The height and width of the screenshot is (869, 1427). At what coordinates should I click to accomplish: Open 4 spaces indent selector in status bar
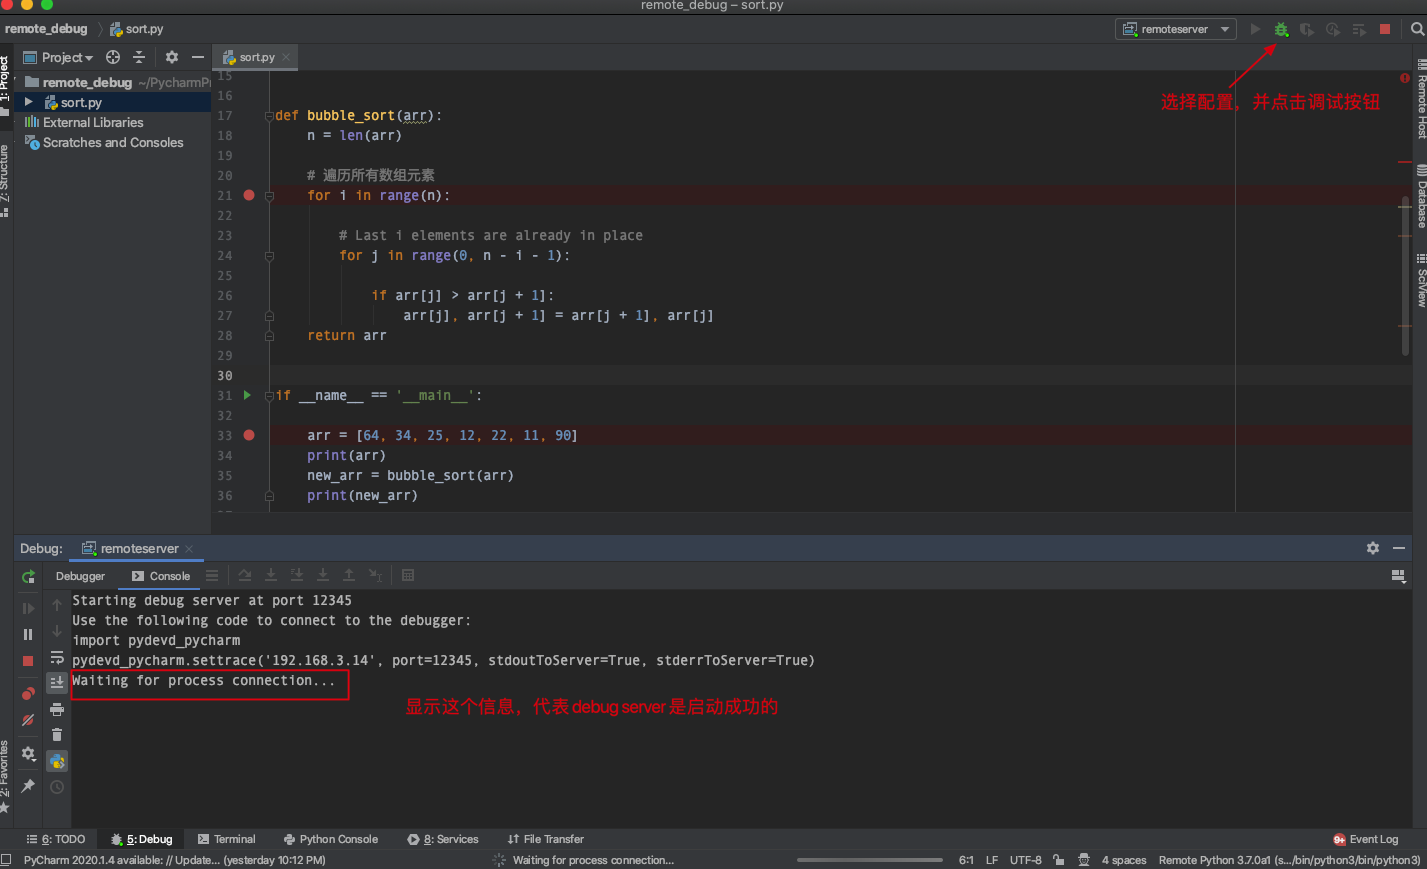point(1124,860)
